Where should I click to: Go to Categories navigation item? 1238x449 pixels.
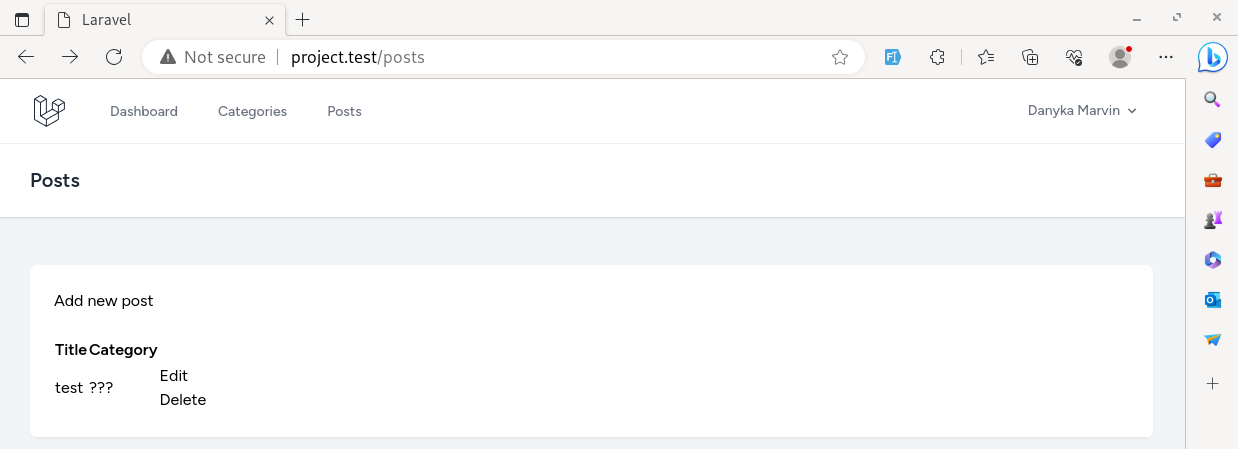(252, 111)
